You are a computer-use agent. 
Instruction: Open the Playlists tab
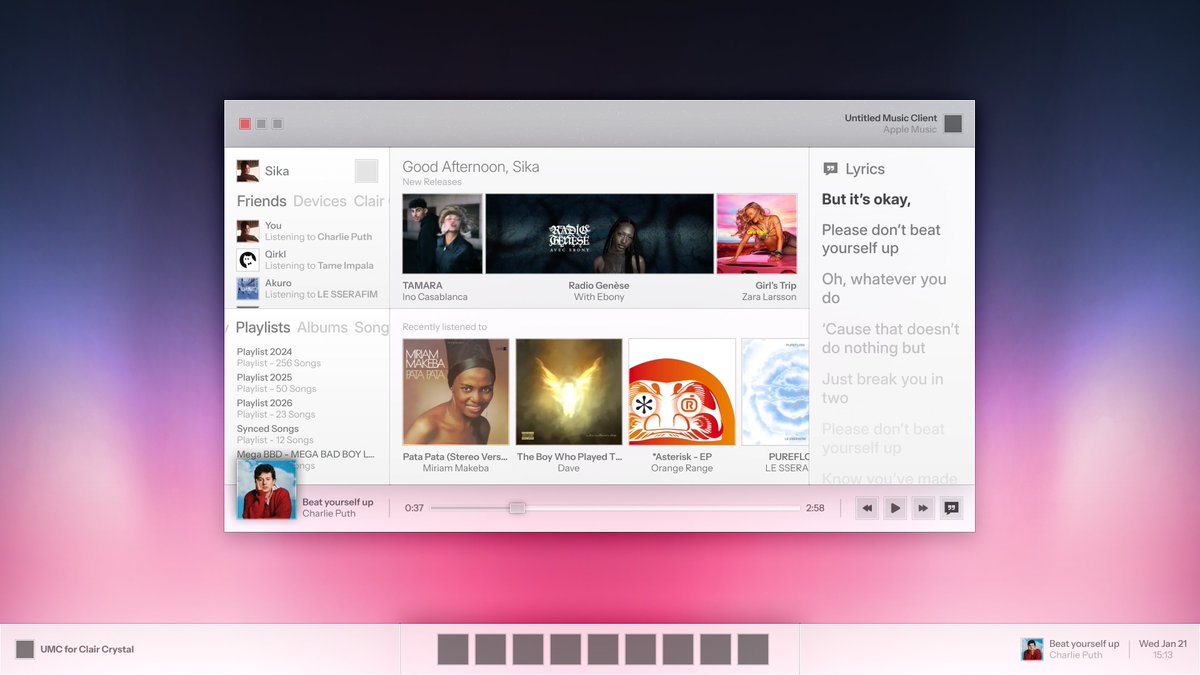[263, 327]
